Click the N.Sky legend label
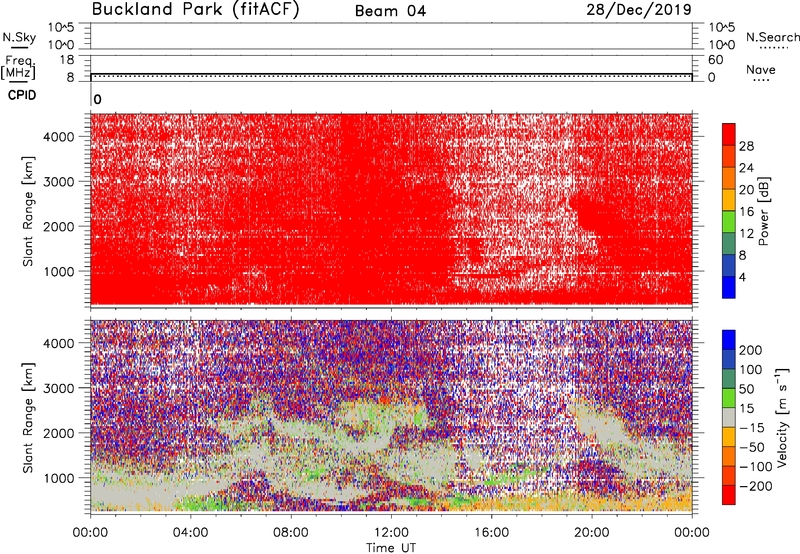Image resolution: width=800 pixels, height=554 pixels. (19, 38)
